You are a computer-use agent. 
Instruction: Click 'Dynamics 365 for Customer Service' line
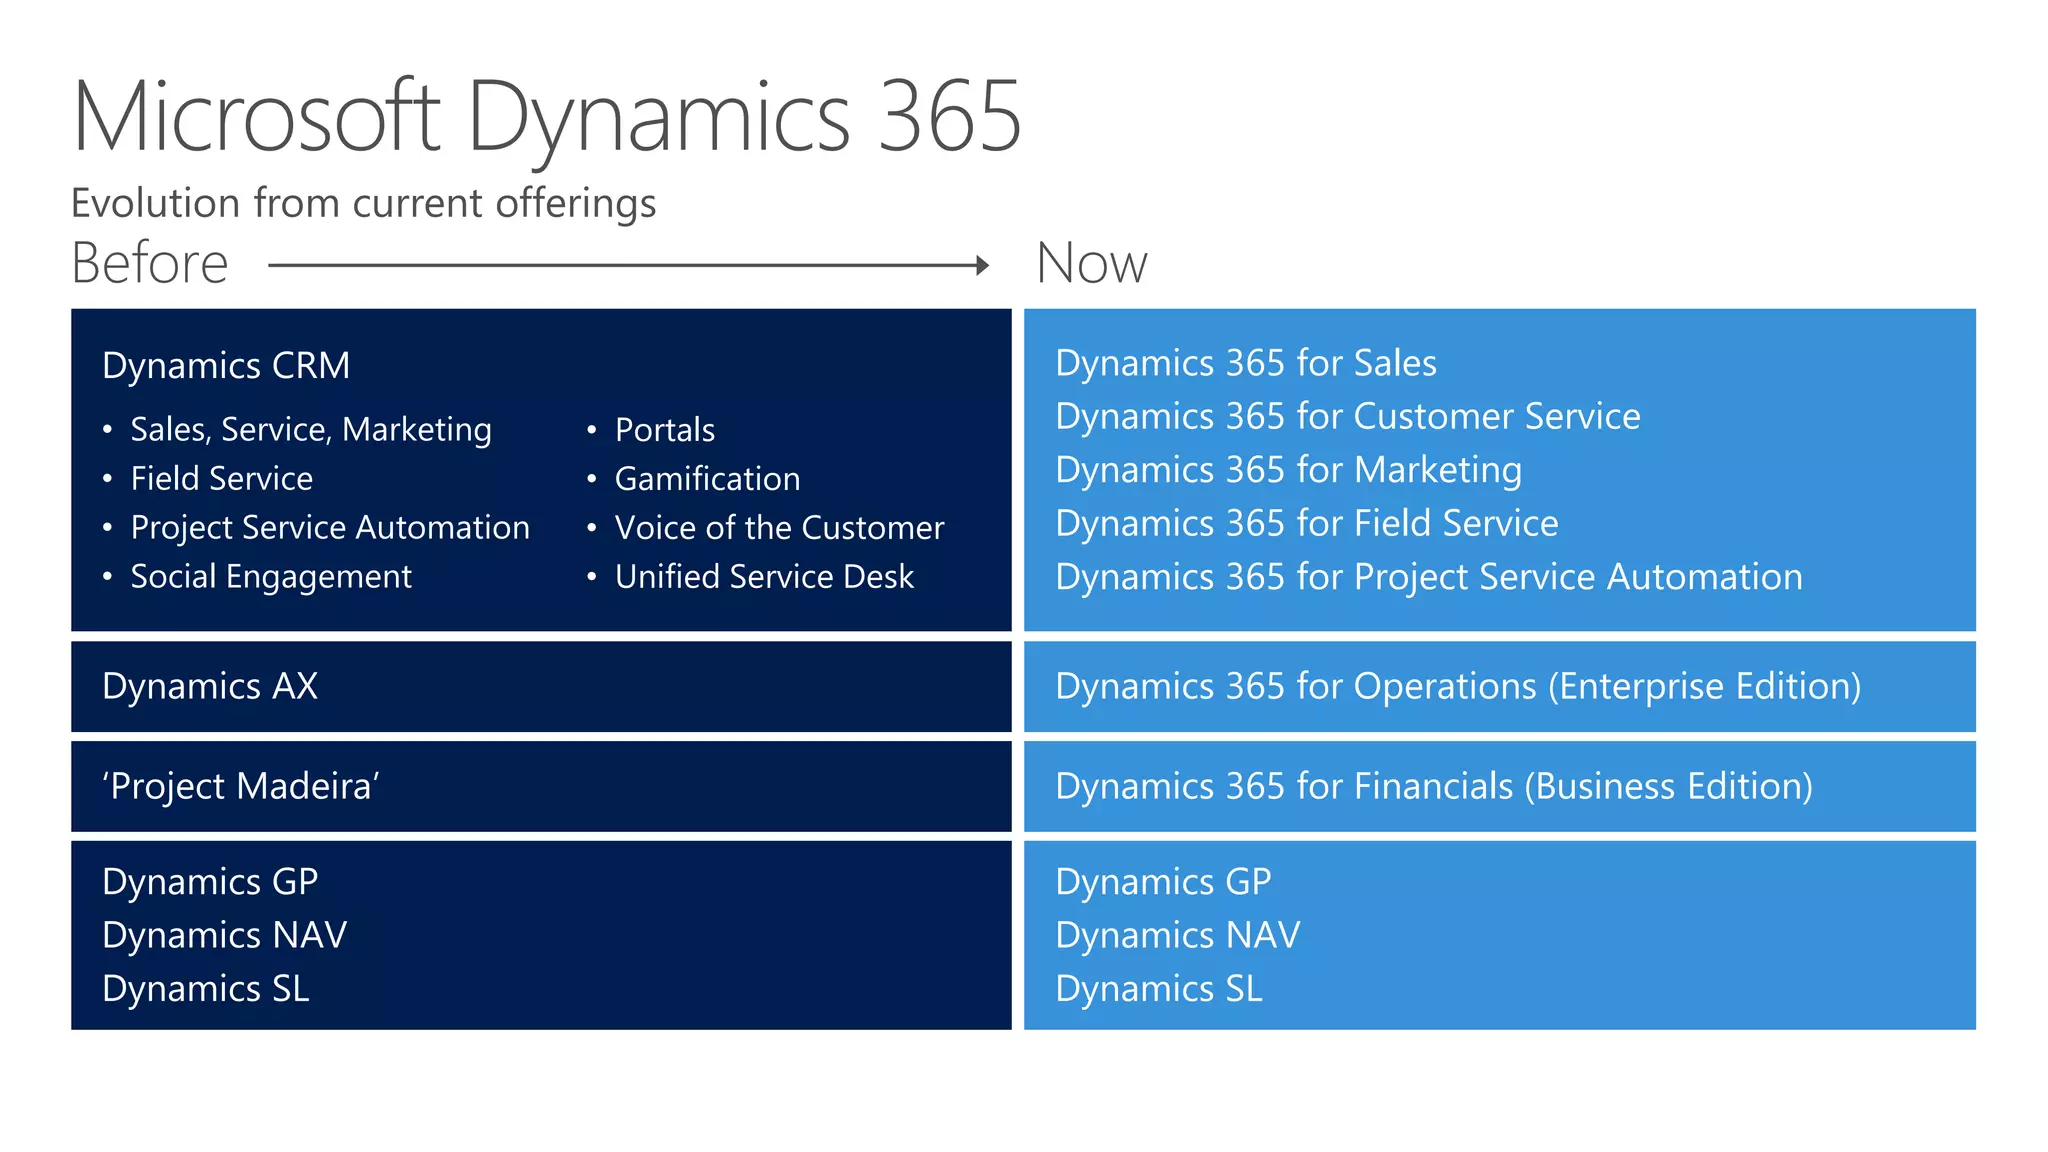(x=1347, y=416)
